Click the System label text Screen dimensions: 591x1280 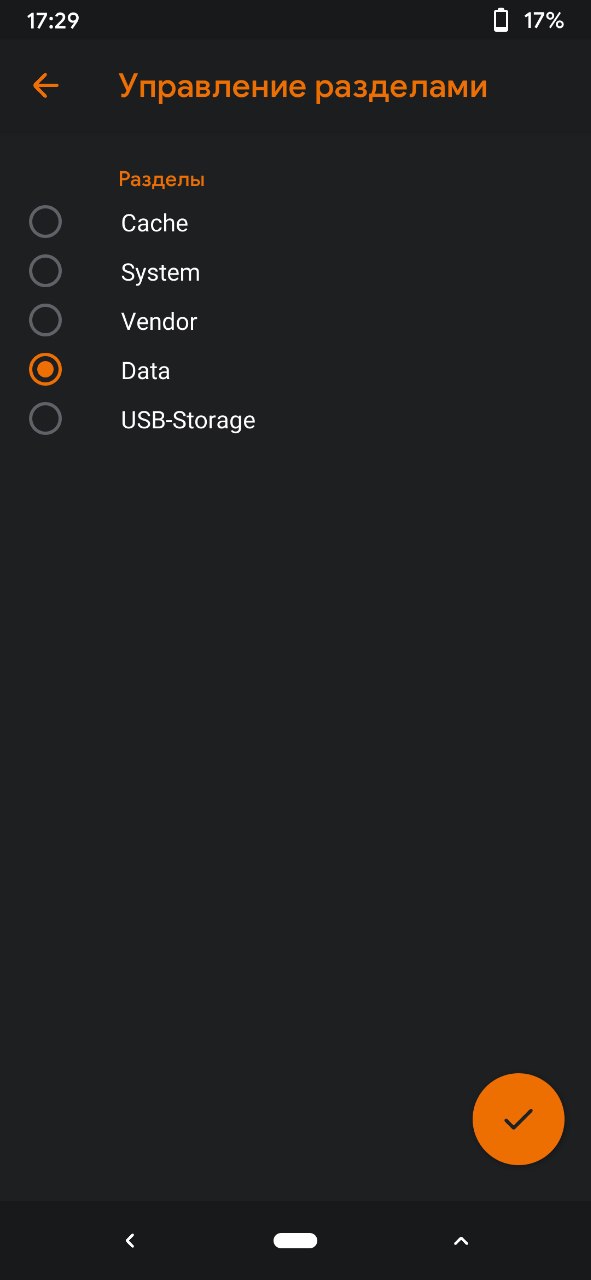[x=160, y=273]
